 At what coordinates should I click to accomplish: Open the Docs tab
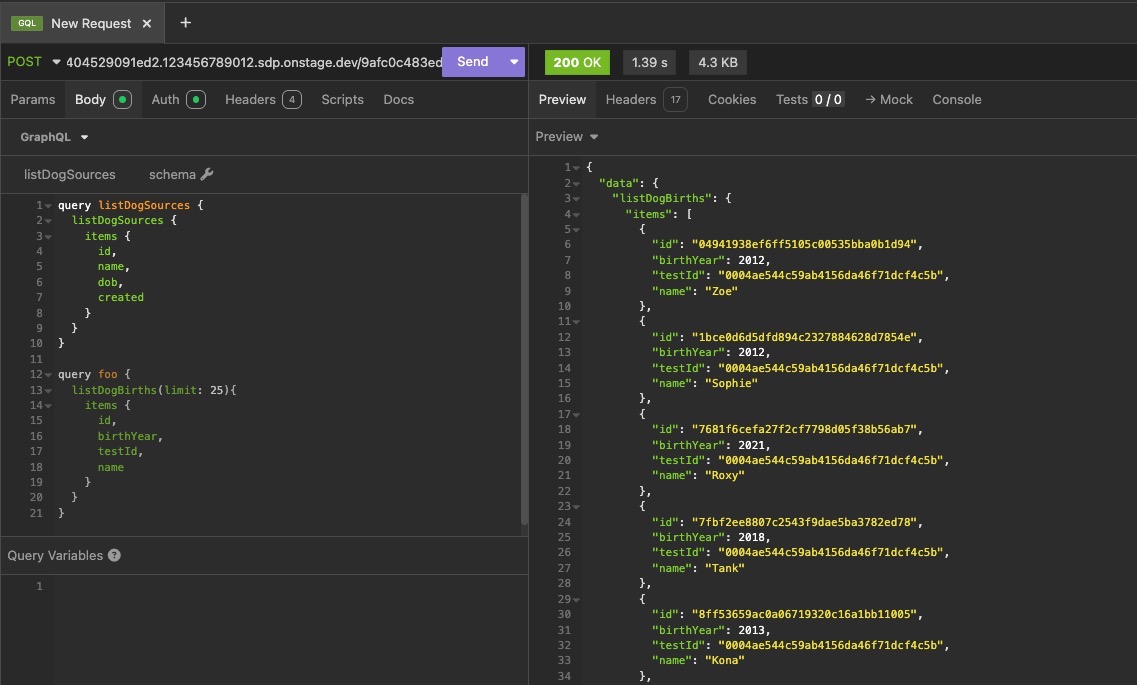click(399, 99)
